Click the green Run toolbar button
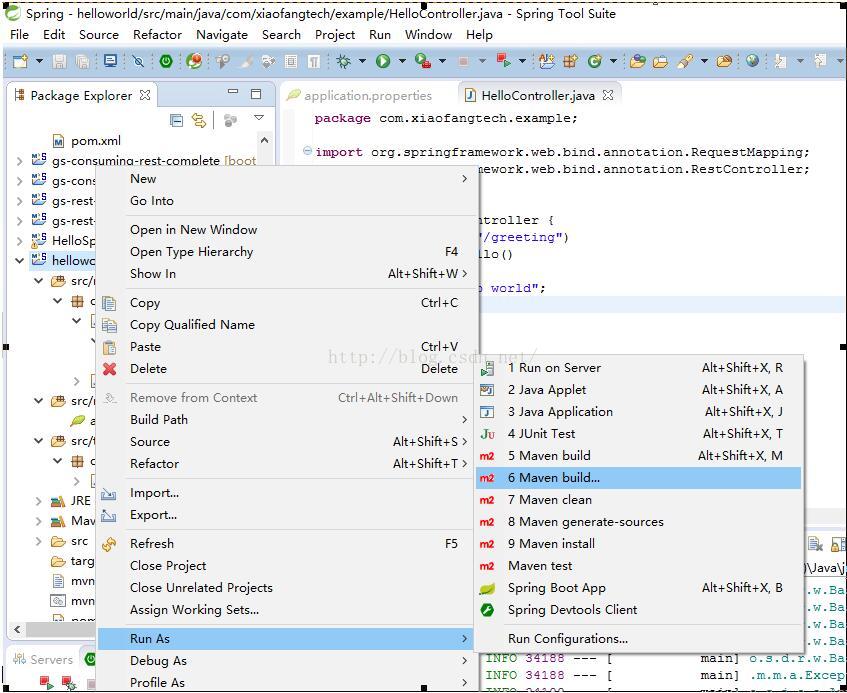Viewport: 847px width, 693px height. (x=383, y=61)
